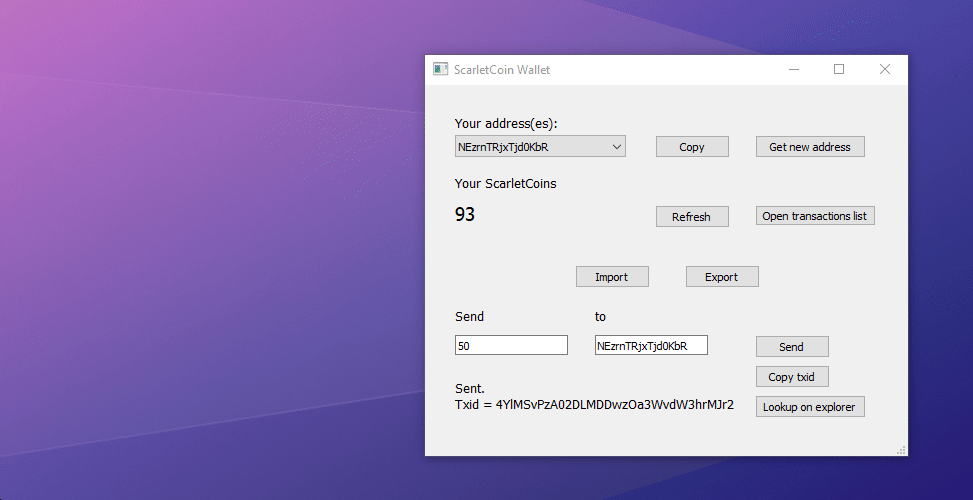The image size is (973, 500).
Task: Click the ScarletCoin Wallet window title
Action: click(x=502, y=69)
